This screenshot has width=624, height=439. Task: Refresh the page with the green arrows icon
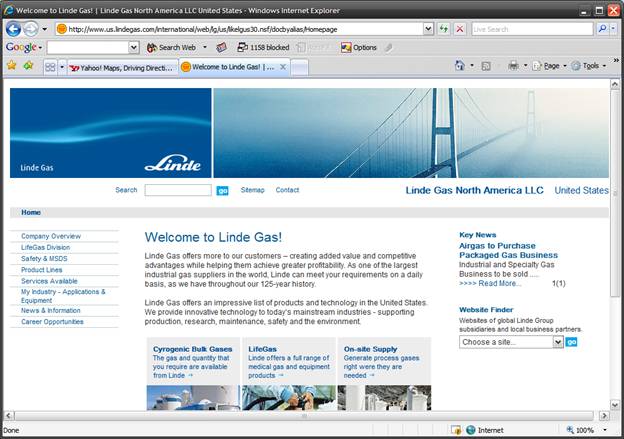coord(443,29)
